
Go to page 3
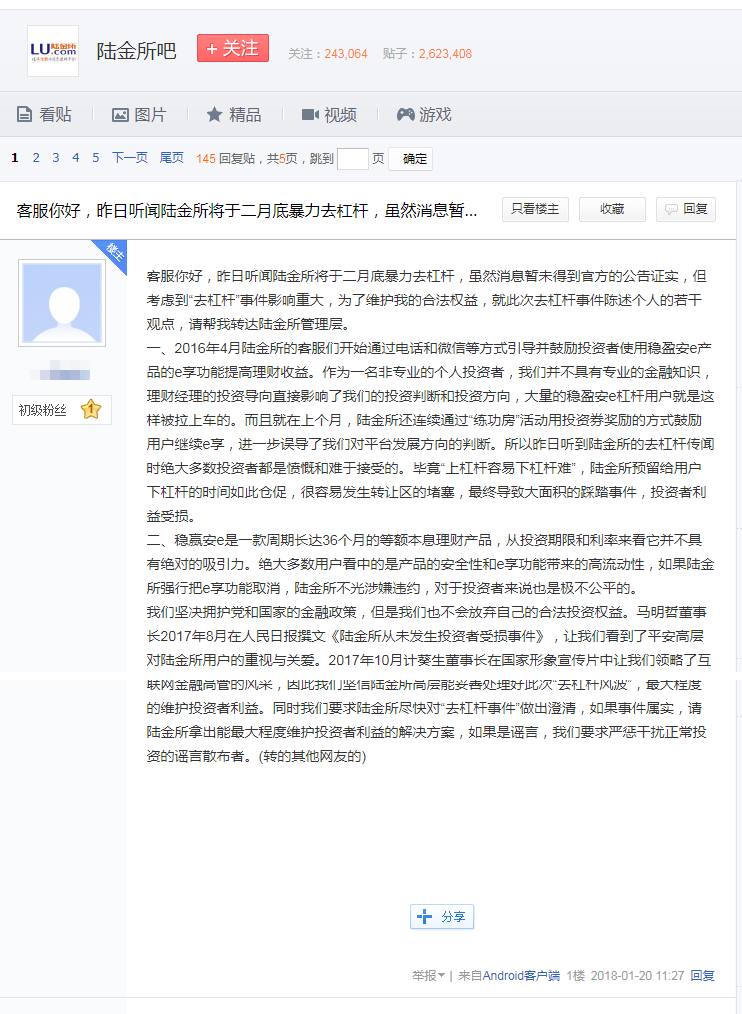[x=56, y=158]
